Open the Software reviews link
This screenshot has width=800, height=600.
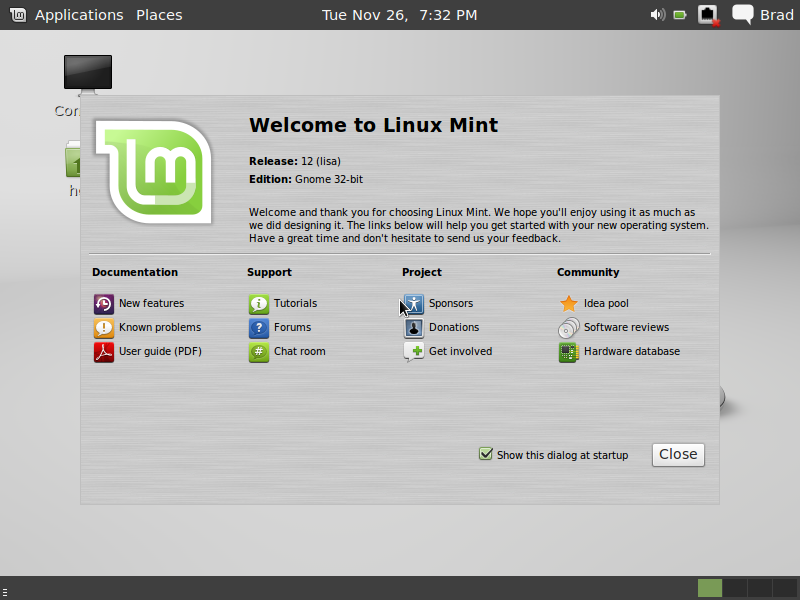[x=627, y=327]
